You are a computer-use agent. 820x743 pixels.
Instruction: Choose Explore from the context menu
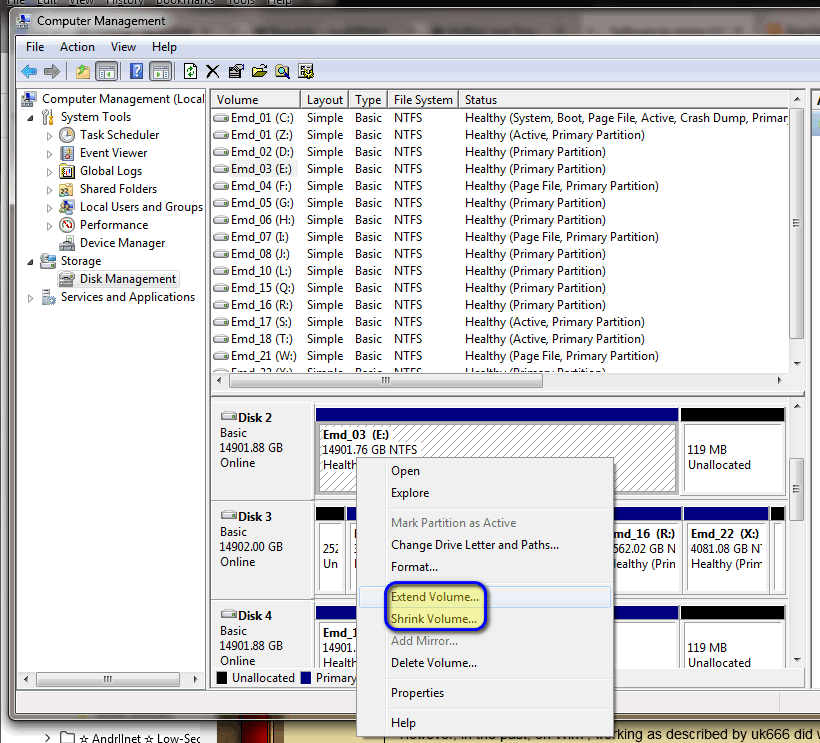[x=485, y=493]
